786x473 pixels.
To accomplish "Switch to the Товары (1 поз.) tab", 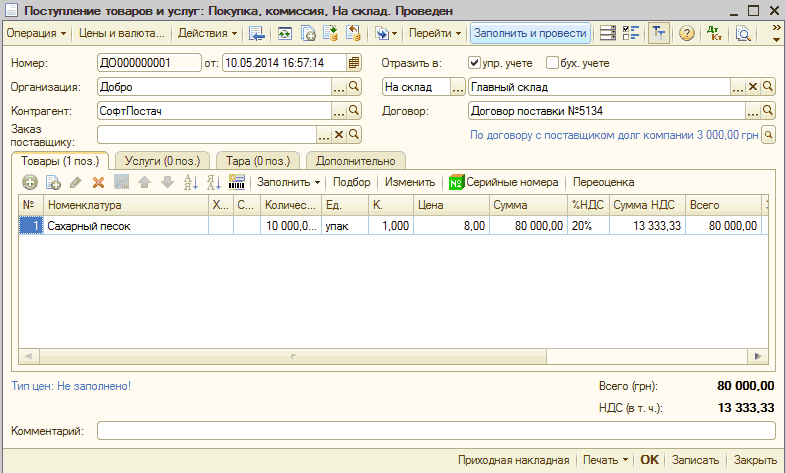I will click(60, 161).
